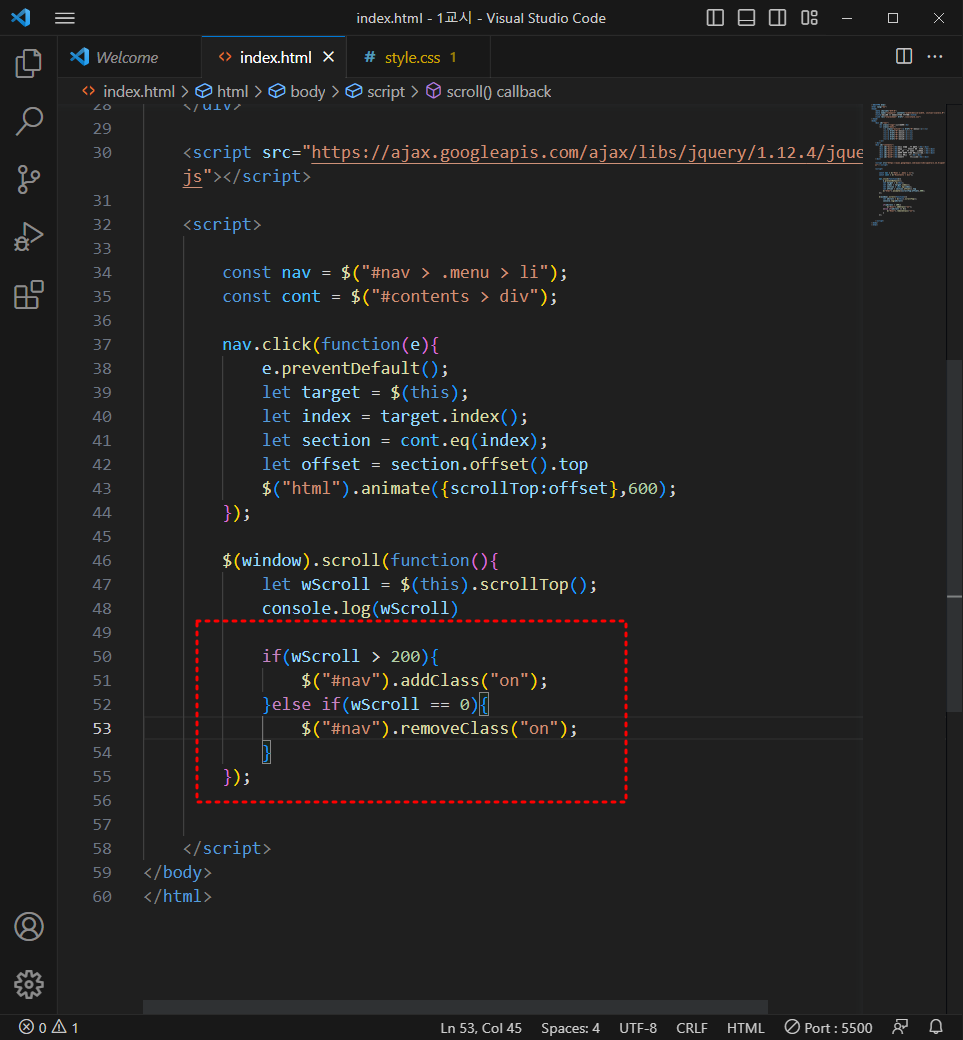Click the 'if(wScroll > 200){' line
The height and width of the screenshot is (1040, 963).
(350, 656)
